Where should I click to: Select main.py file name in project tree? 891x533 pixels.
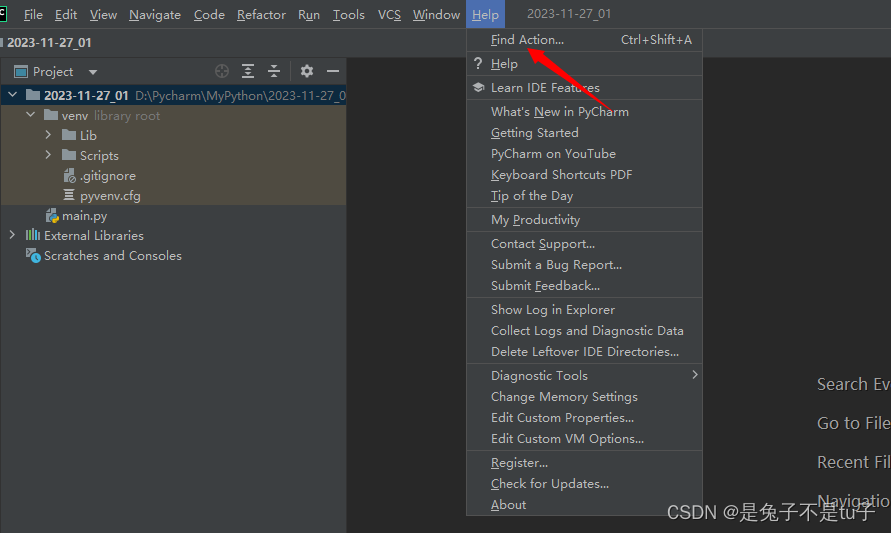click(x=85, y=216)
